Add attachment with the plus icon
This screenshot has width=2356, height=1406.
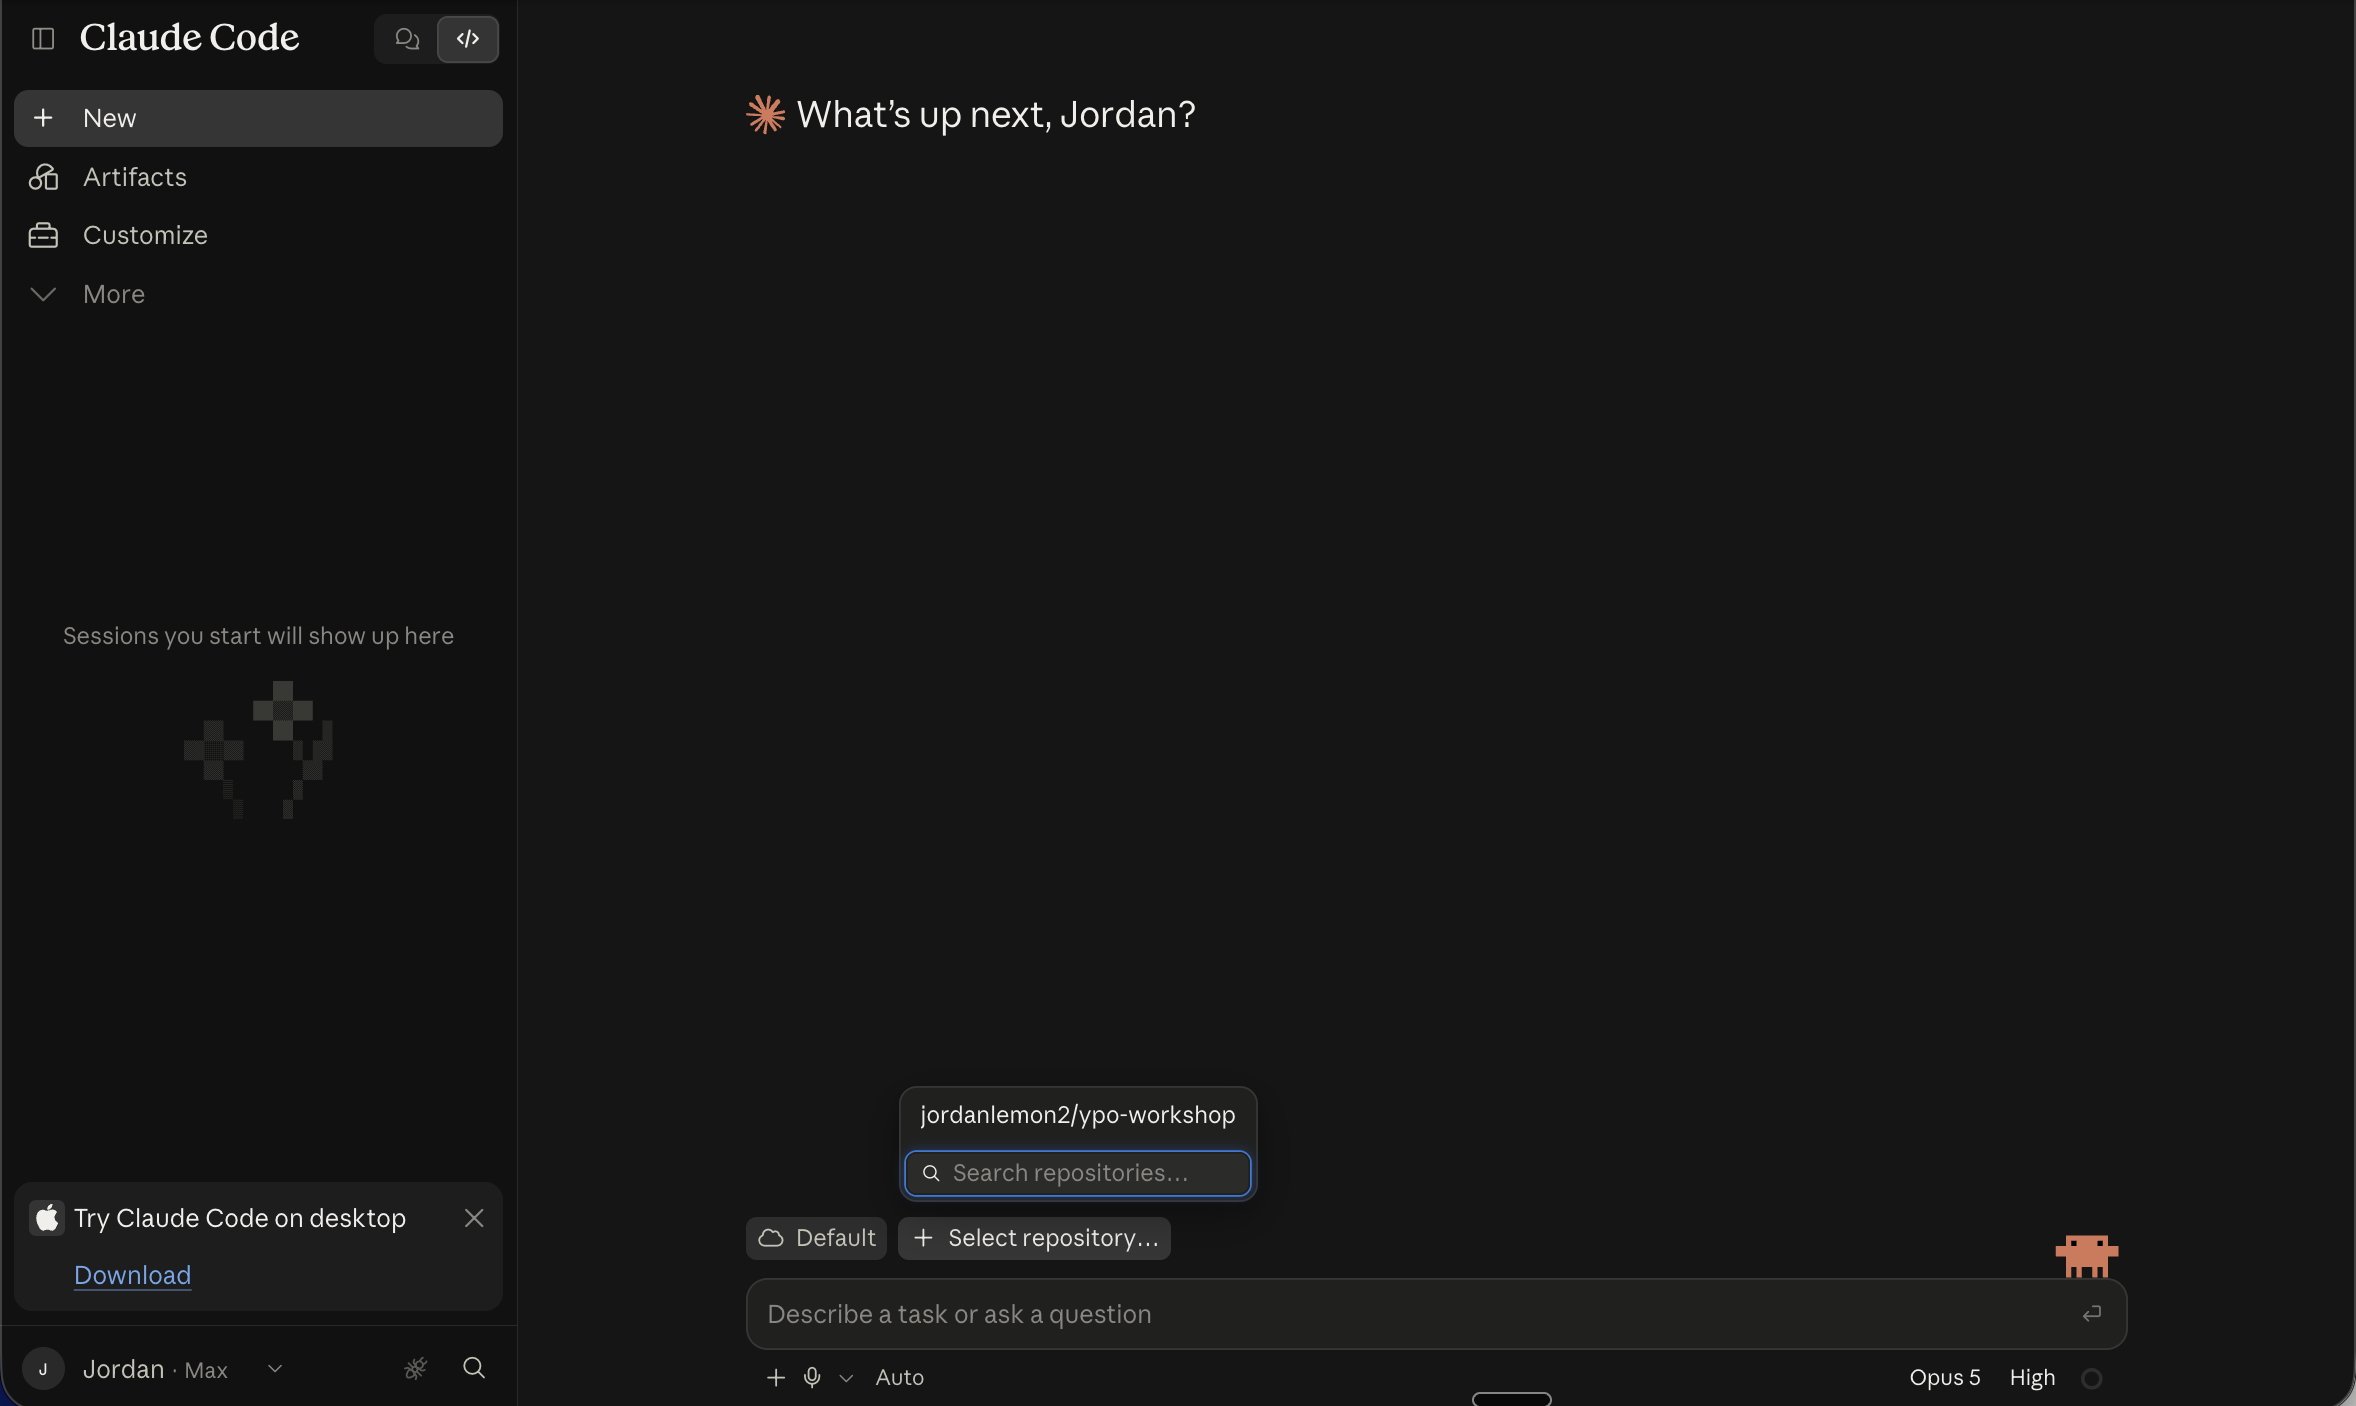[x=776, y=1377]
